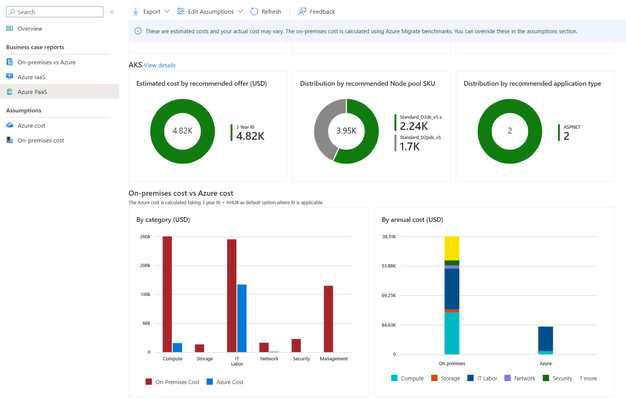Click the Azure cost cloud icon
626x400 pixels.
(10, 125)
